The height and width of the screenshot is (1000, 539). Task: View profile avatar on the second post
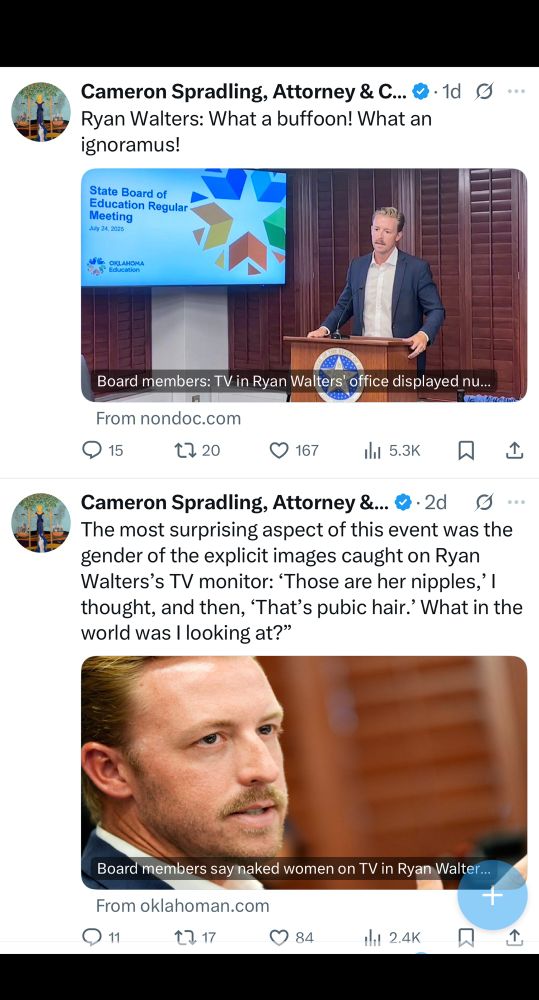click(x=41, y=522)
